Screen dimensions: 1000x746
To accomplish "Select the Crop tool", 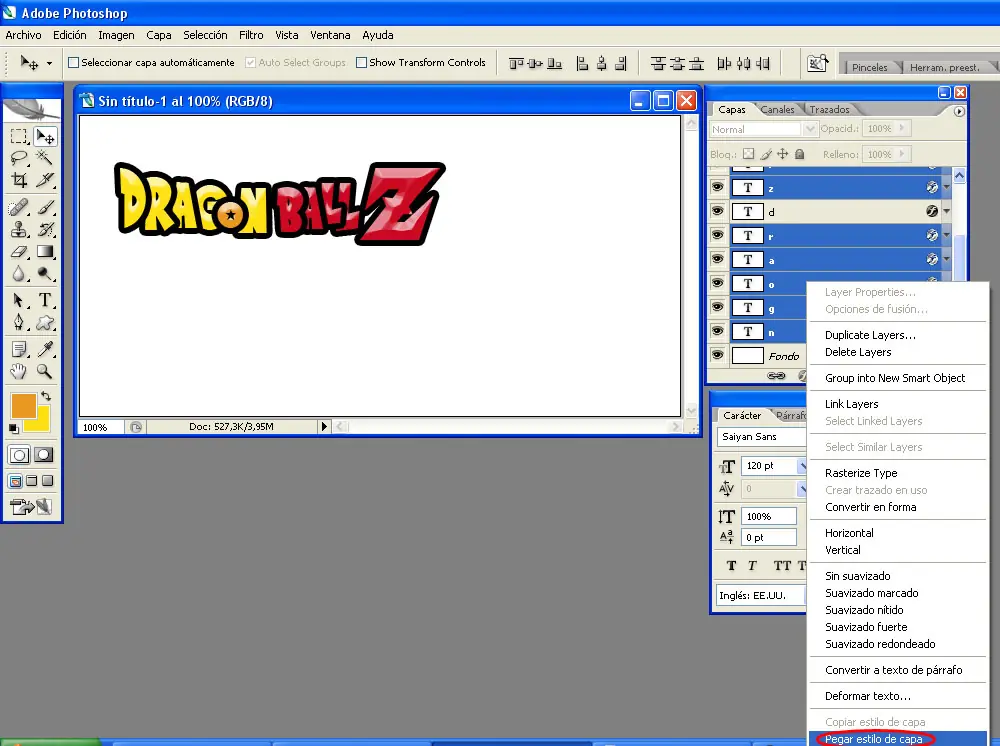I will pos(19,180).
